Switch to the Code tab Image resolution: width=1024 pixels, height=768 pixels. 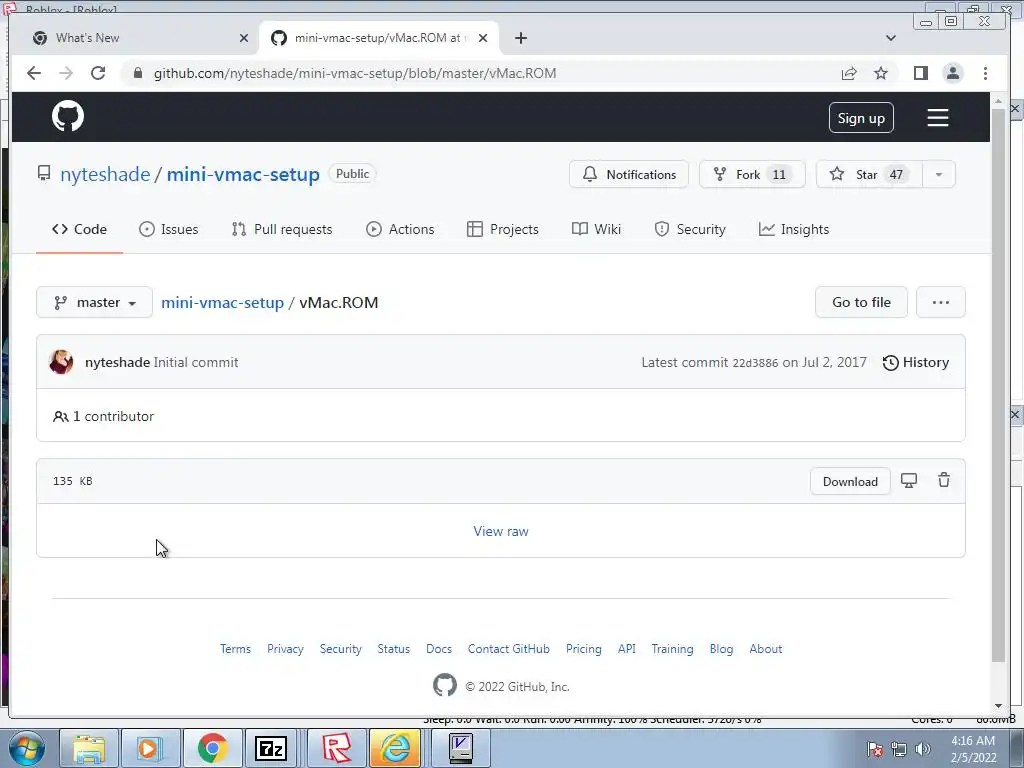80,229
